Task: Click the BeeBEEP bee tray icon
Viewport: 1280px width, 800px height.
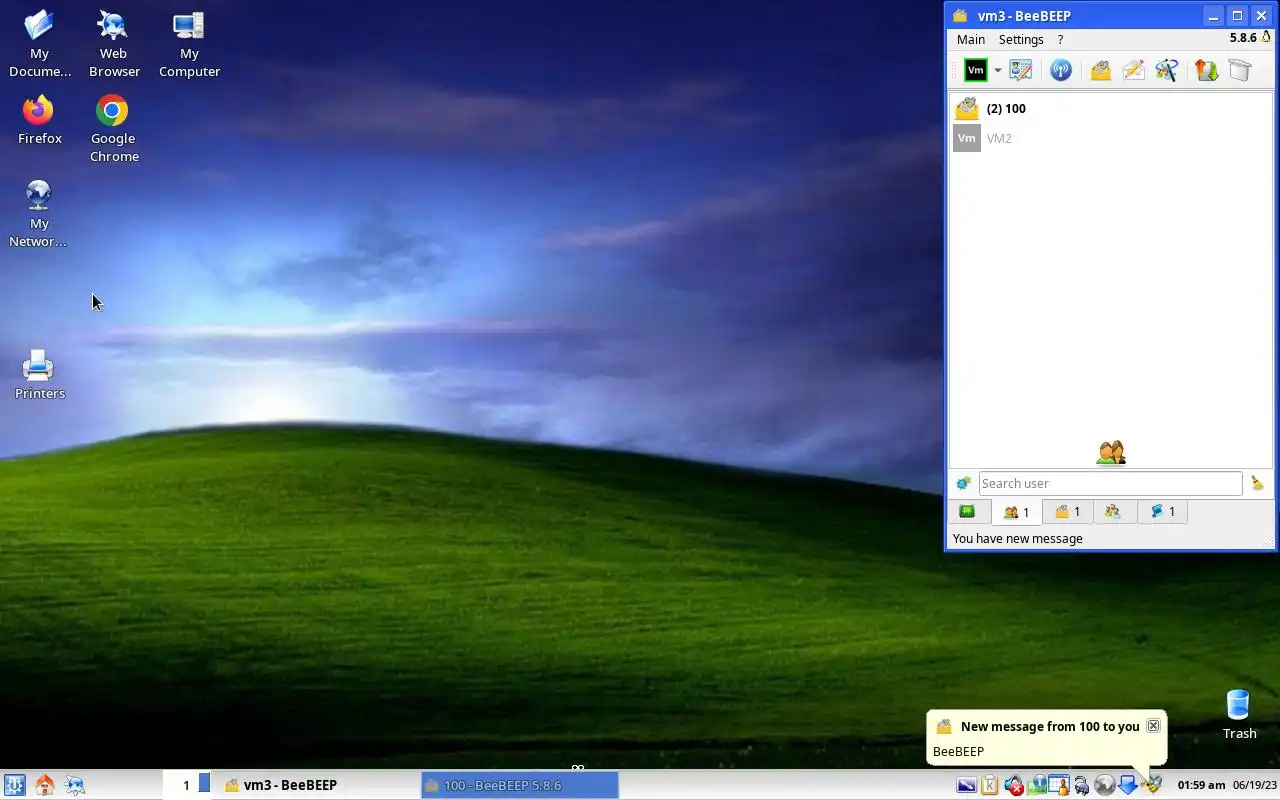Action: [1152, 785]
